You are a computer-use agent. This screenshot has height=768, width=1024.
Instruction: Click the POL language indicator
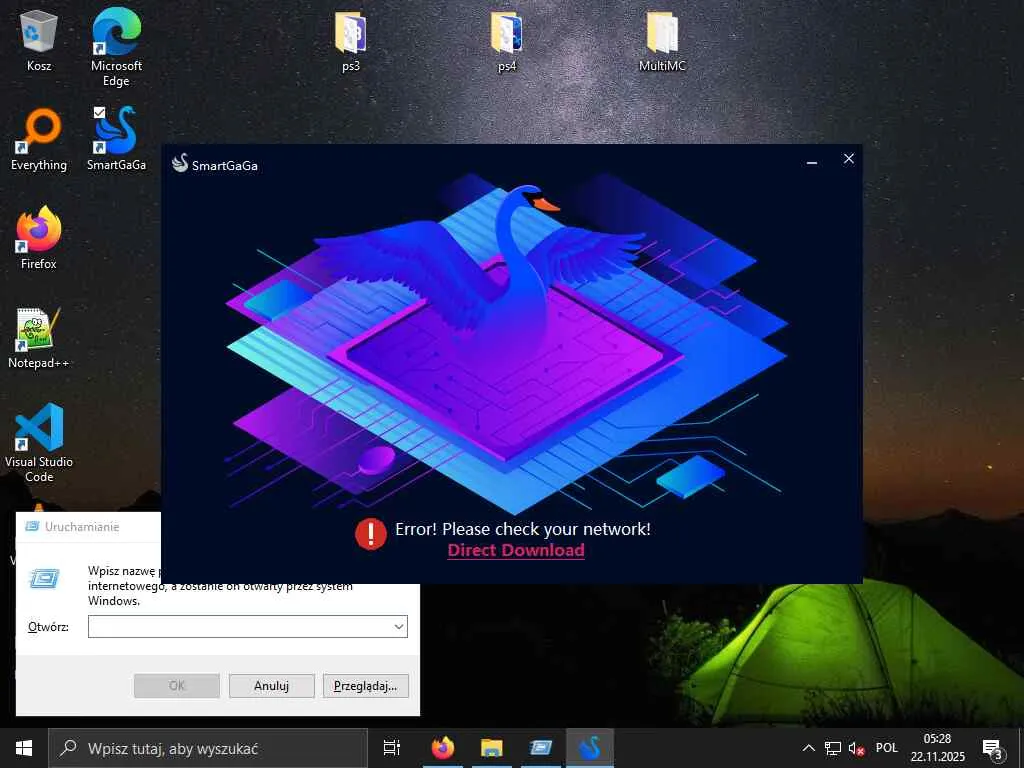pyautogui.click(x=887, y=748)
